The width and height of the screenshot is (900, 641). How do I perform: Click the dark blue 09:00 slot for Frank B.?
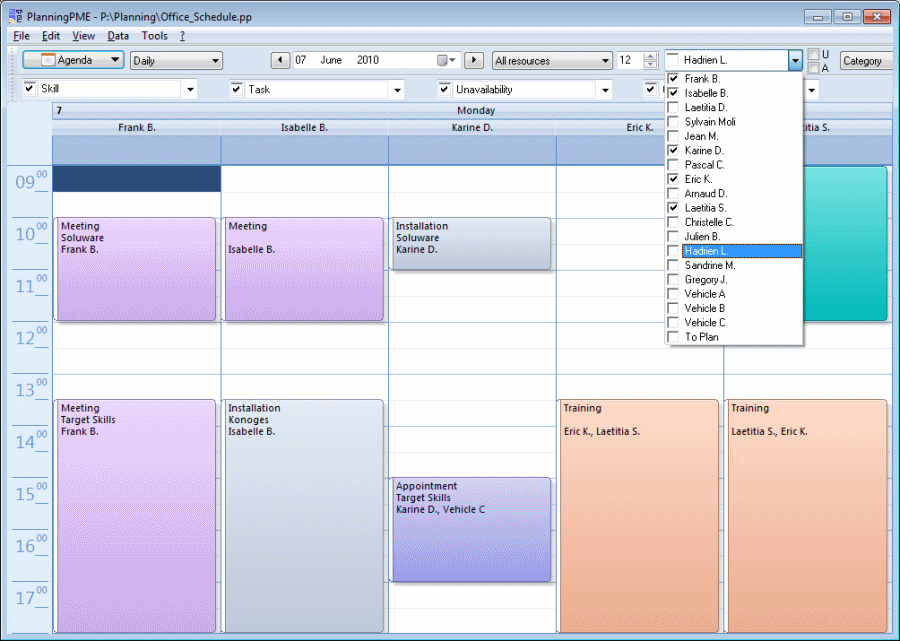(x=137, y=178)
